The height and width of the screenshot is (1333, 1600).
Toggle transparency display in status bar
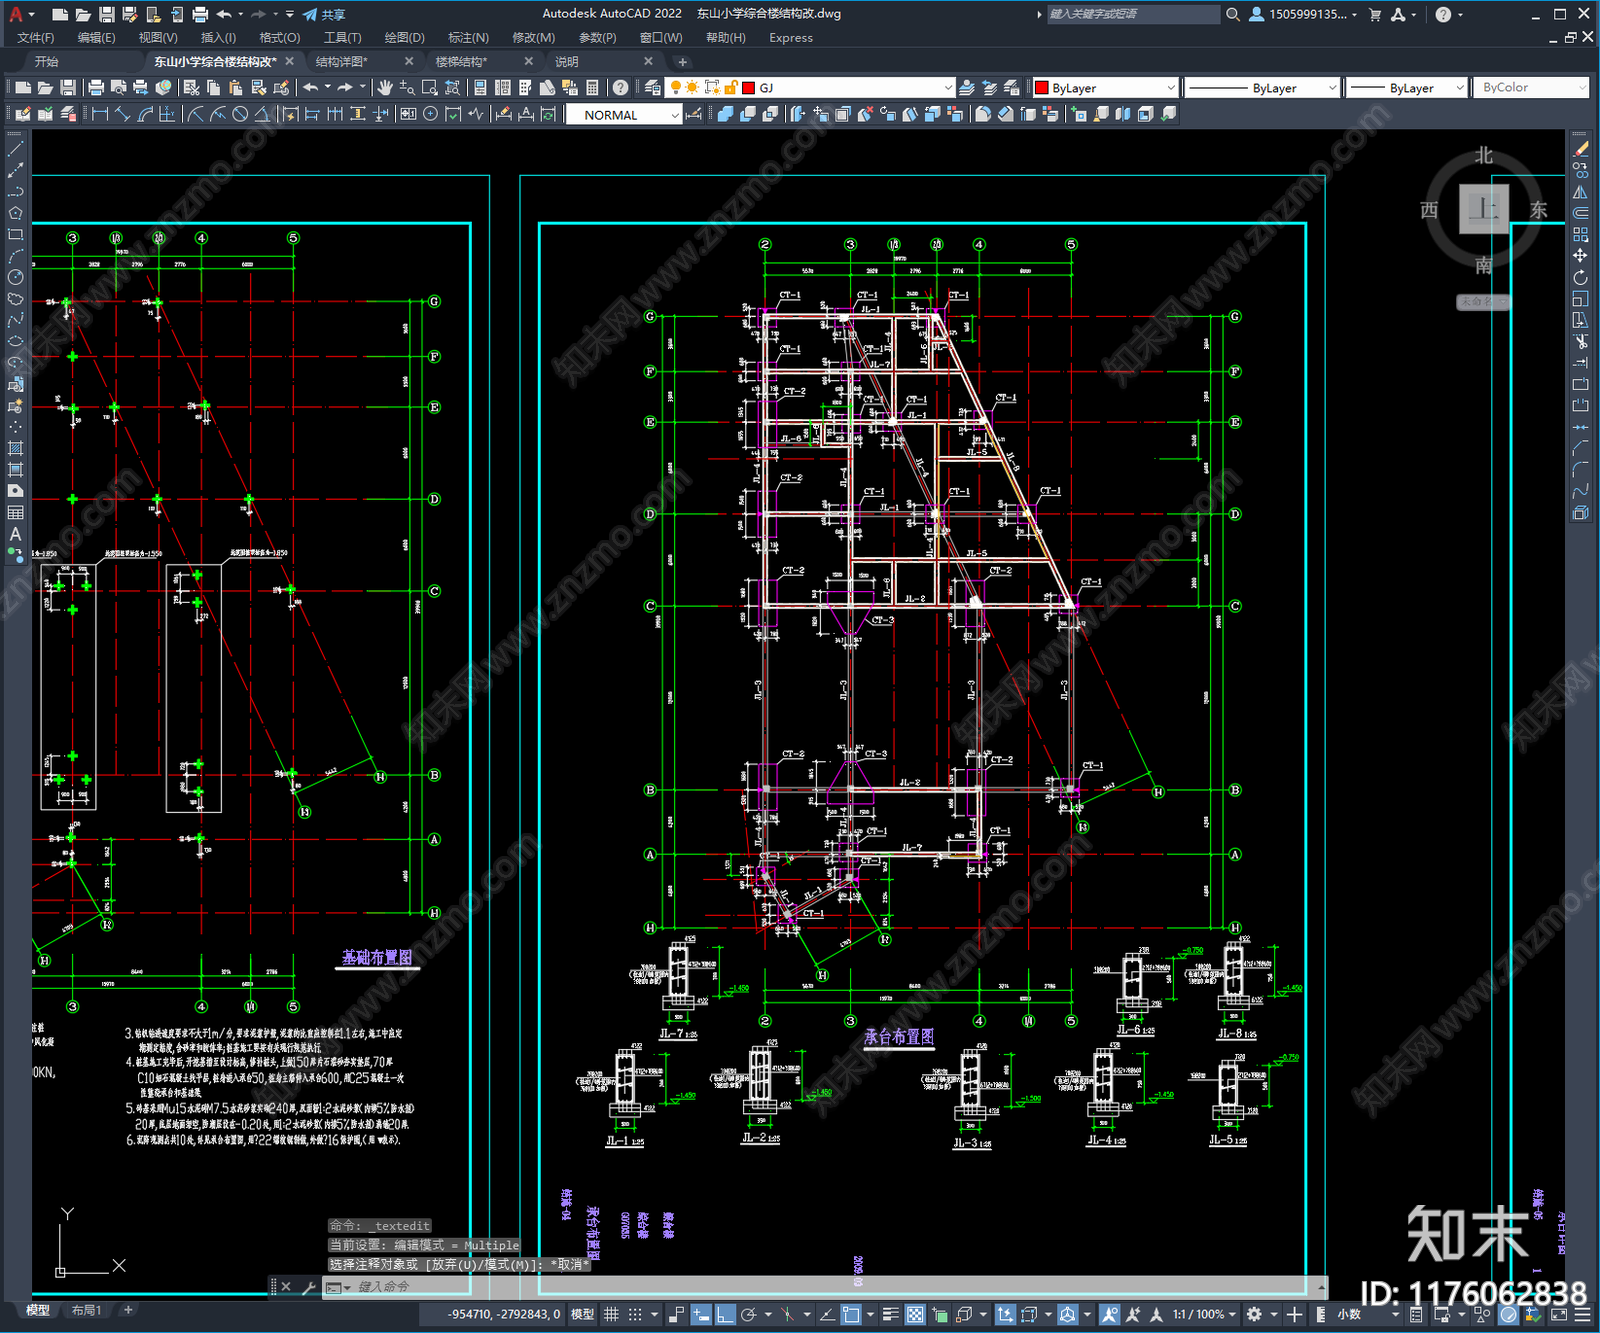click(915, 1314)
